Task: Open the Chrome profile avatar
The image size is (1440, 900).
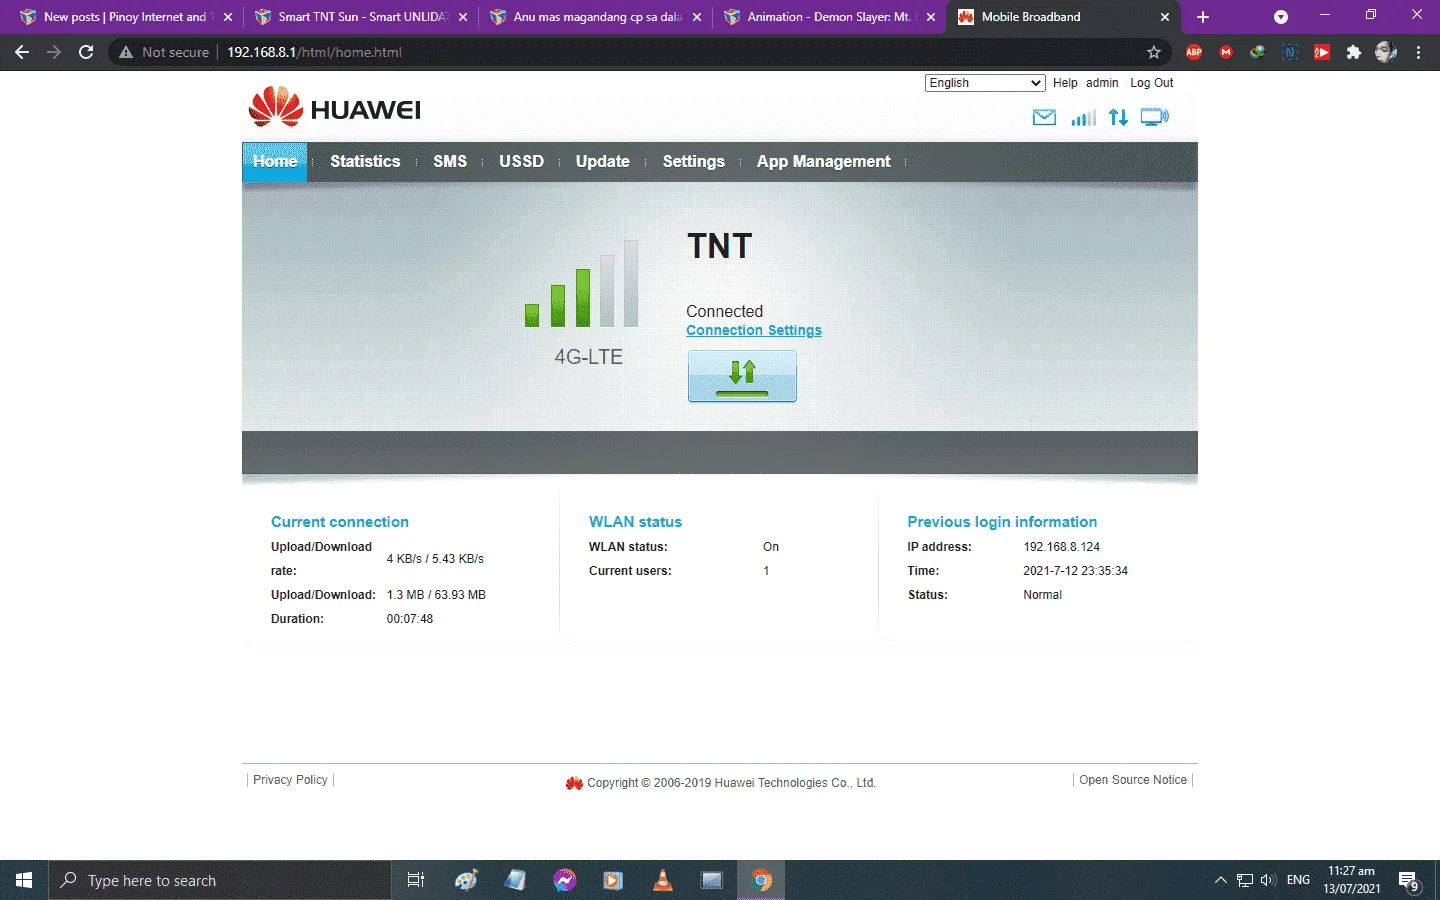Action: click(x=1386, y=52)
